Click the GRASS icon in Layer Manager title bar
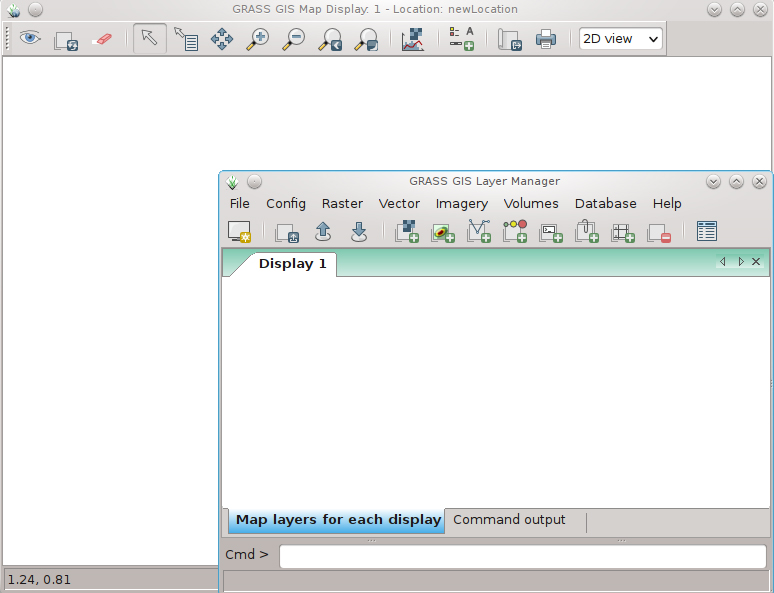The image size is (774, 593). (x=232, y=182)
